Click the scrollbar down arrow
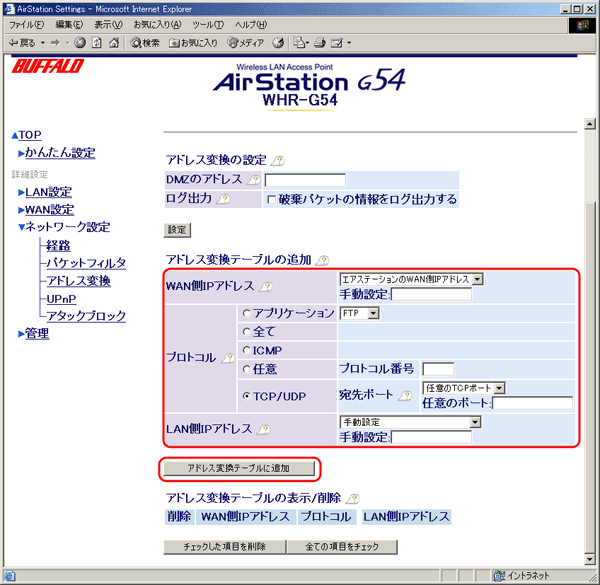Screen dimensions: 600x585 (590, 559)
